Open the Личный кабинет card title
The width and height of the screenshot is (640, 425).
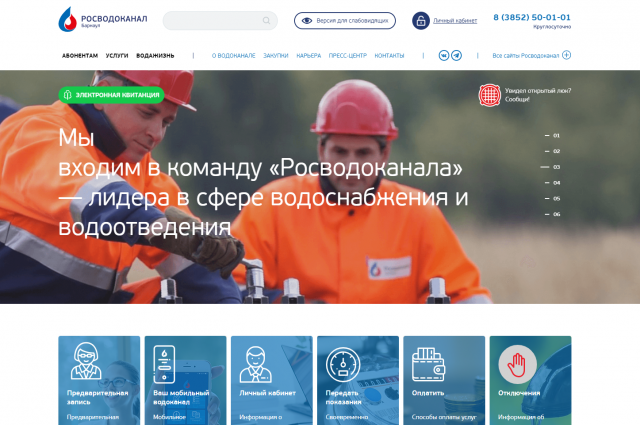(267, 393)
